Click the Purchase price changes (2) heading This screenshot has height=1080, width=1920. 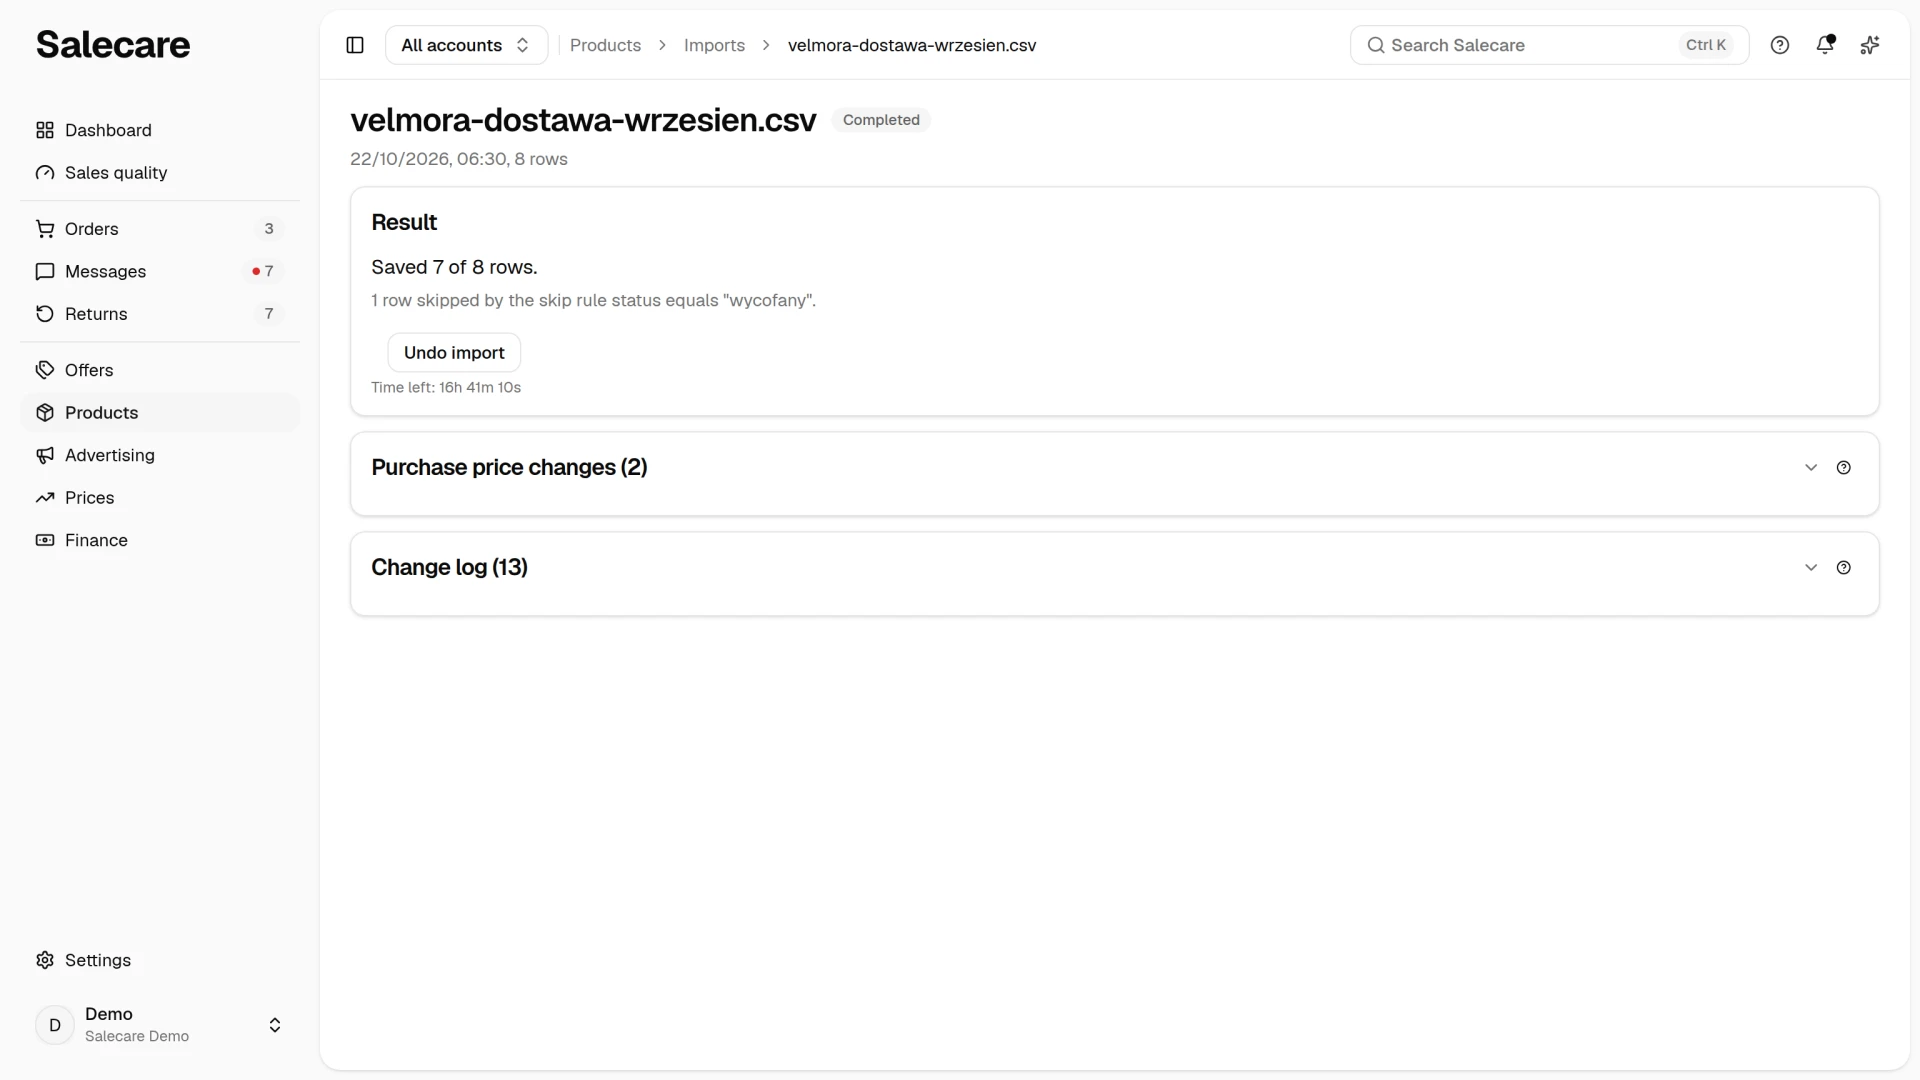coord(509,468)
